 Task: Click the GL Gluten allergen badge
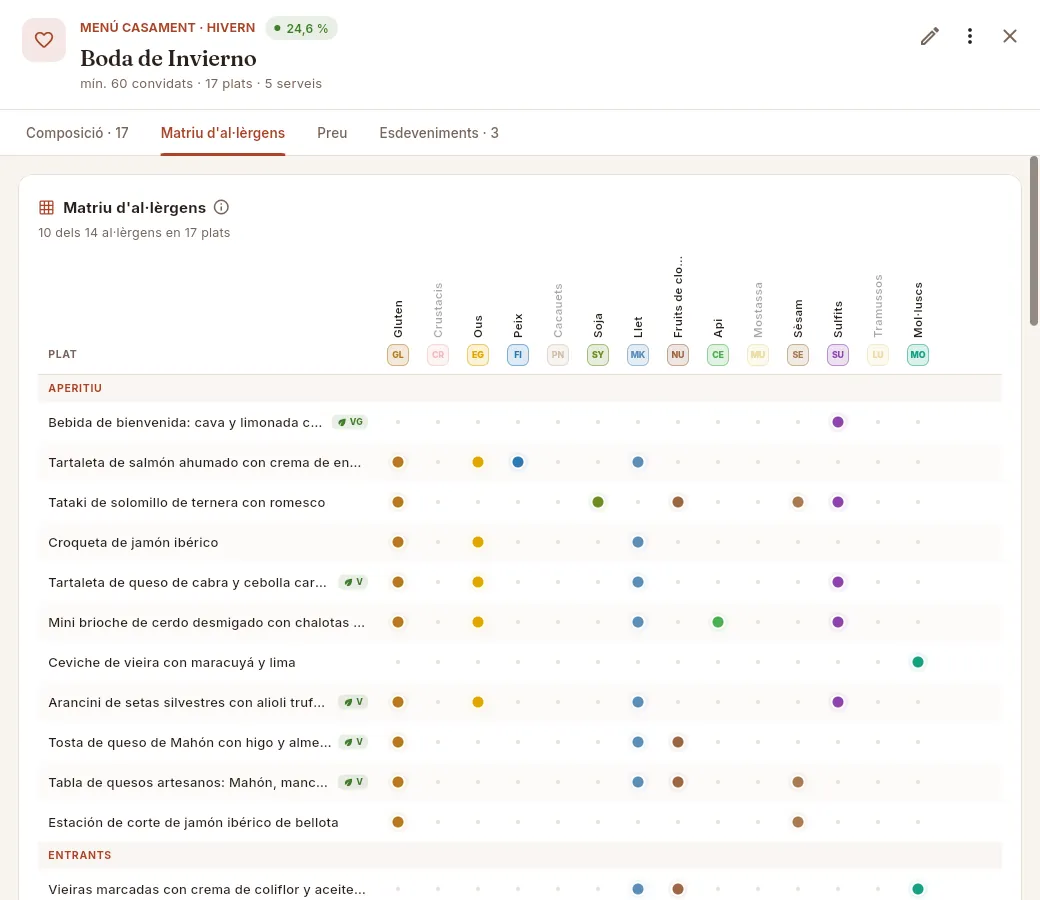(x=398, y=355)
